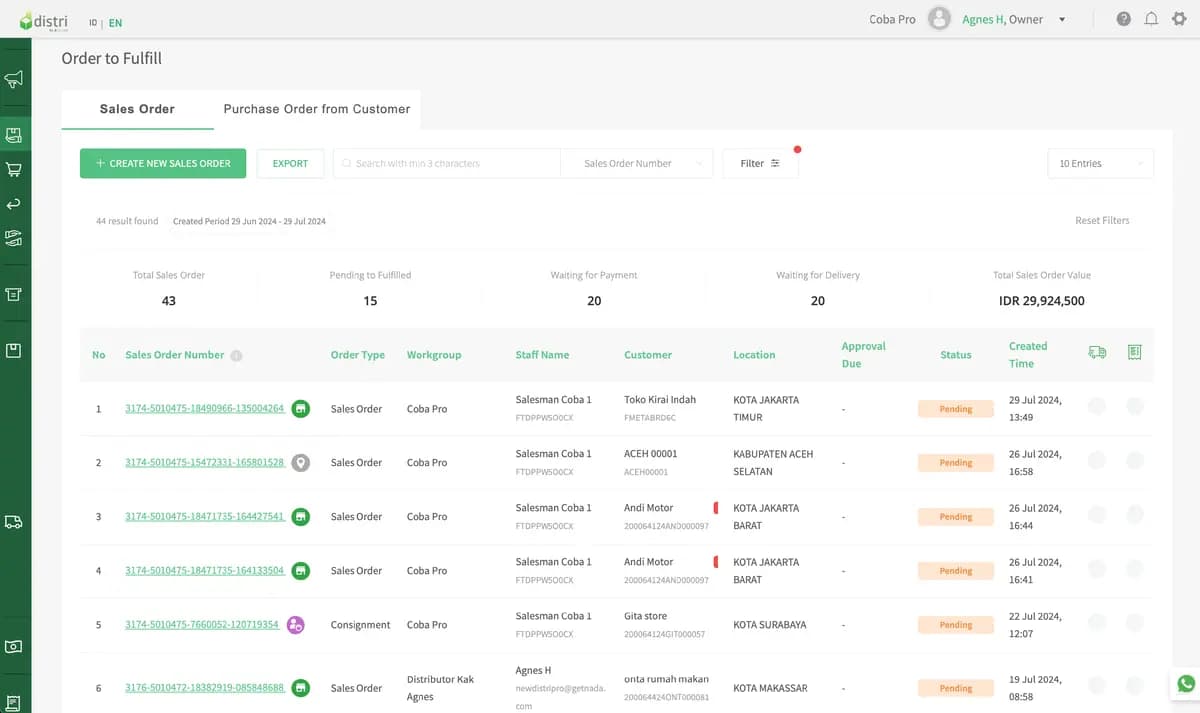Click the consignment icon on order 120719354 row
The height and width of the screenshot is (713, 1200).
295,625
